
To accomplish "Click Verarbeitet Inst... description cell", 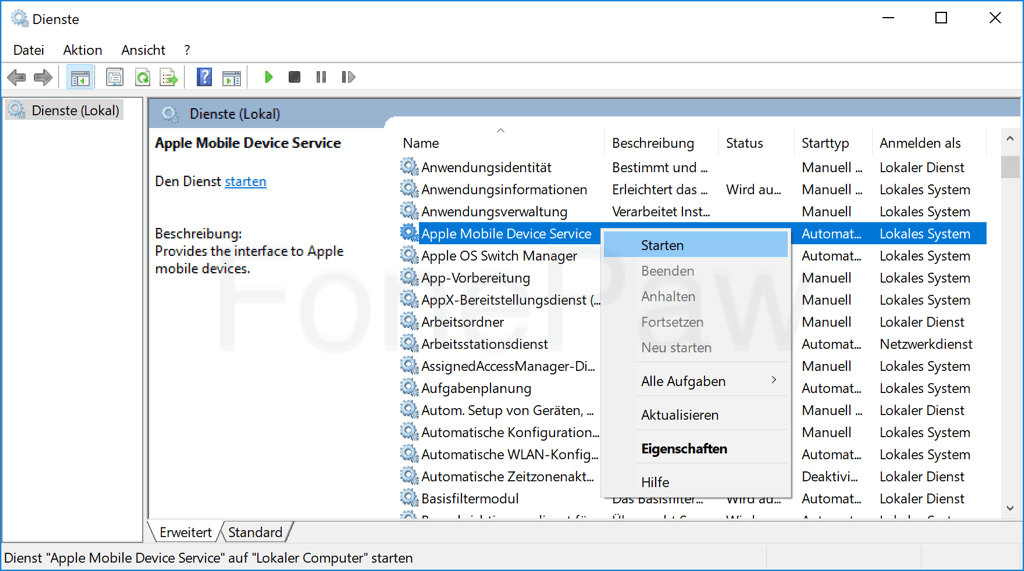I will tap(661, 212).
